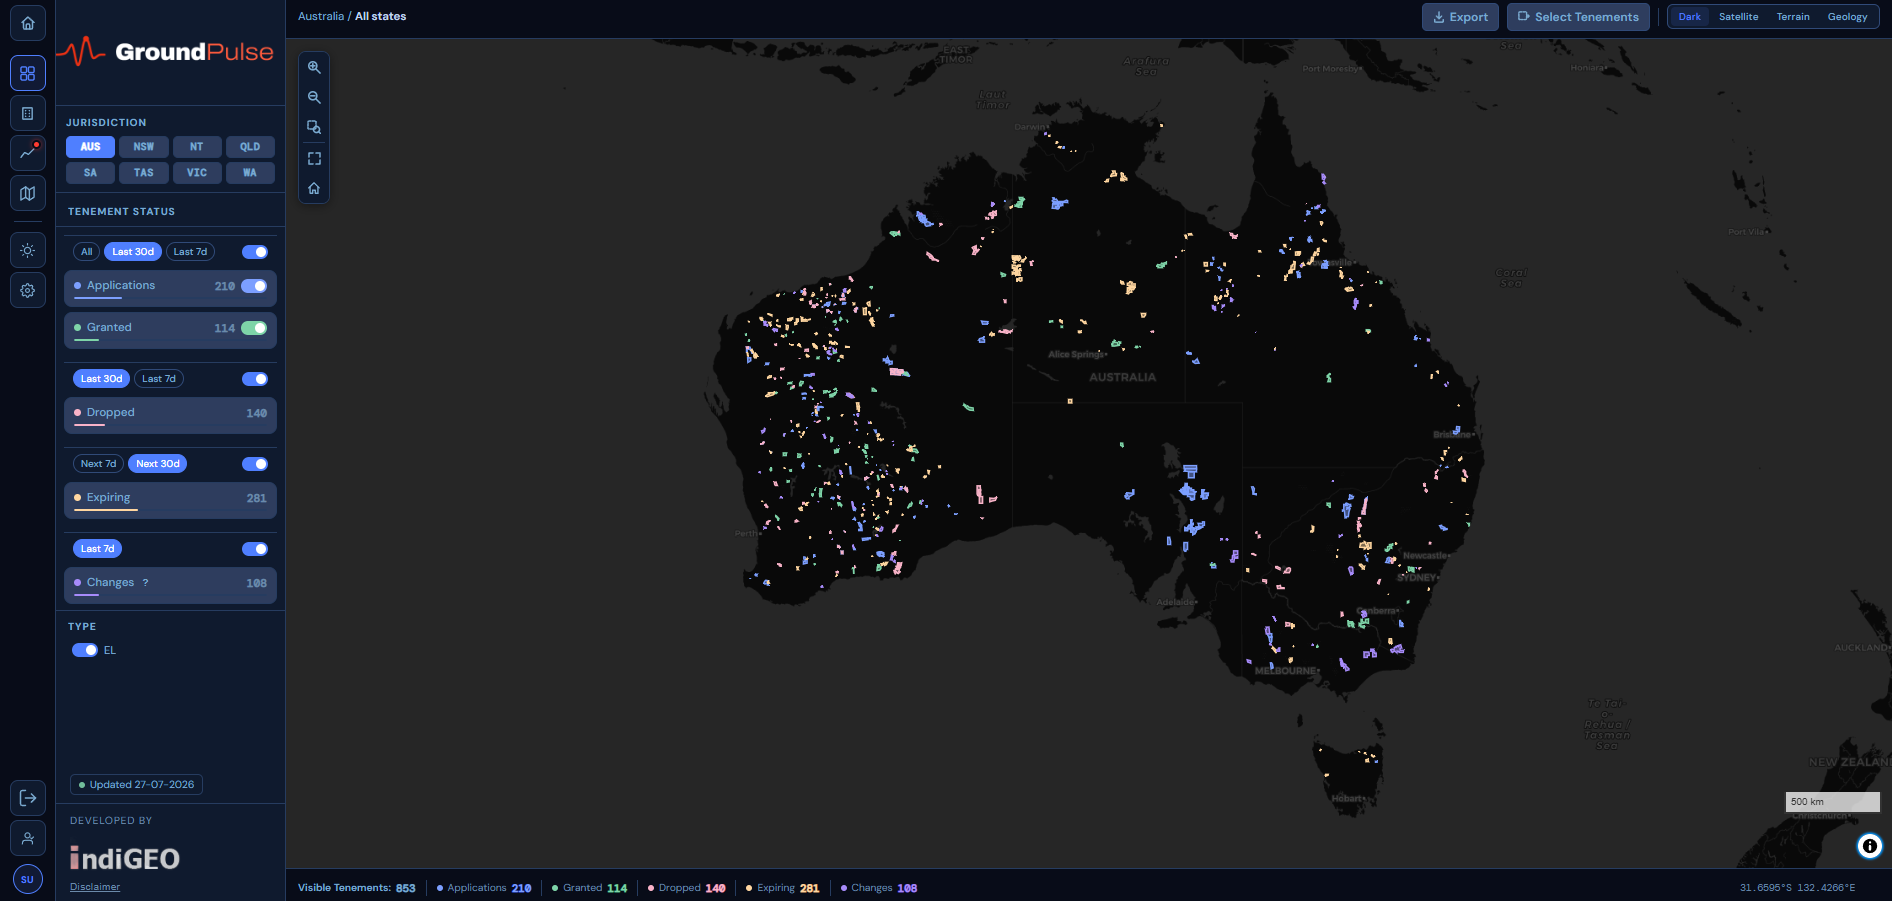This screenshot has height=901, width=1892.
Task: Select AUS jurisdiction
Action: [x=90, y=147]
